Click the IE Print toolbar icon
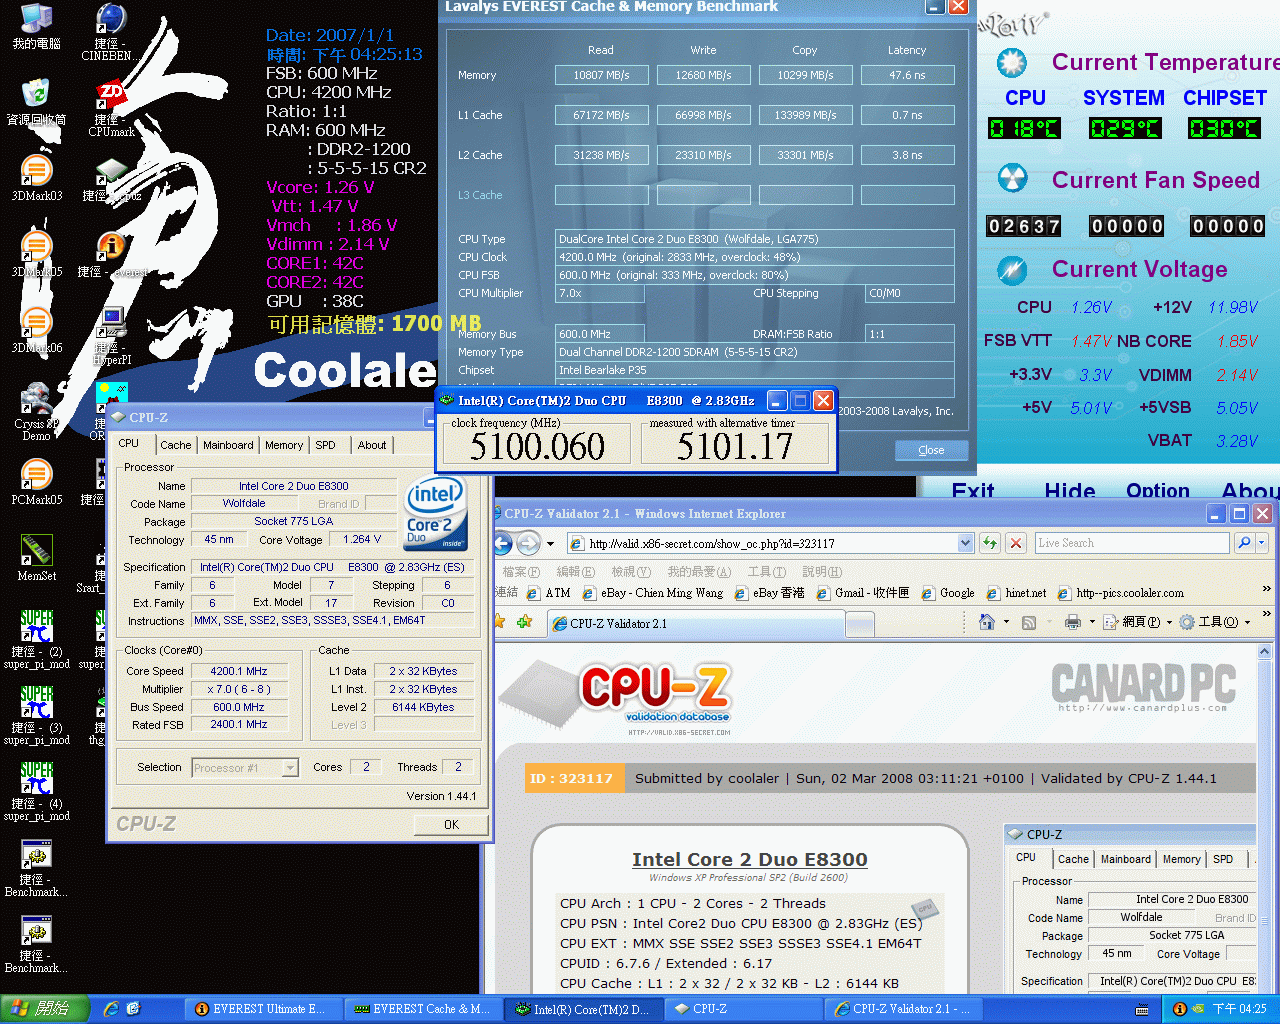The image size is (1280, 1024). pos(1073,622)
